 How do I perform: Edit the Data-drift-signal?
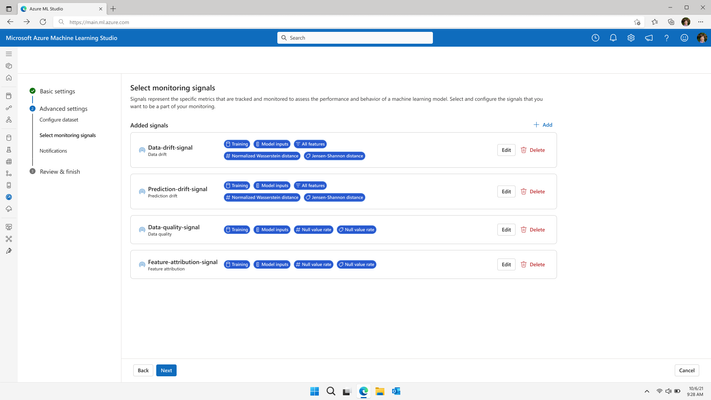click(506, 150)
